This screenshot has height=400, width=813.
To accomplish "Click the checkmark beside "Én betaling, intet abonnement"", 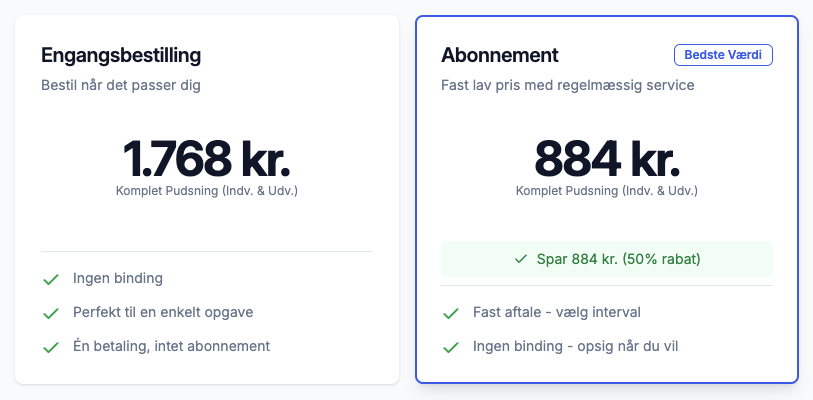I will click(x=51, y=347).
